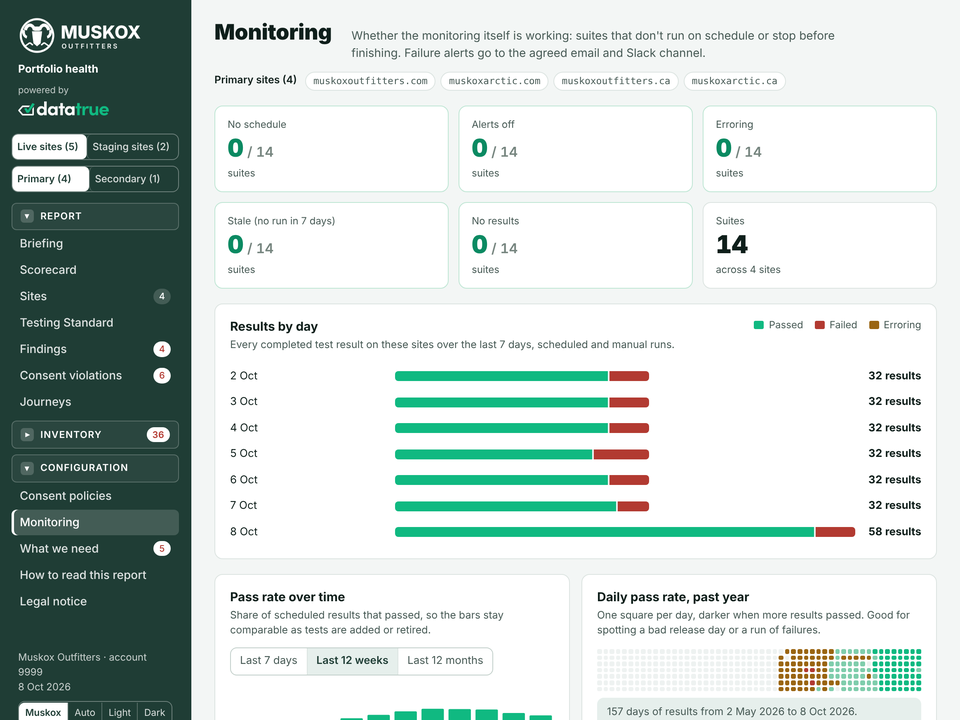The width and height of the screenshot is (960, 720).
Task: Click the Findings badge showing 4
Action: tap(162, 349)
